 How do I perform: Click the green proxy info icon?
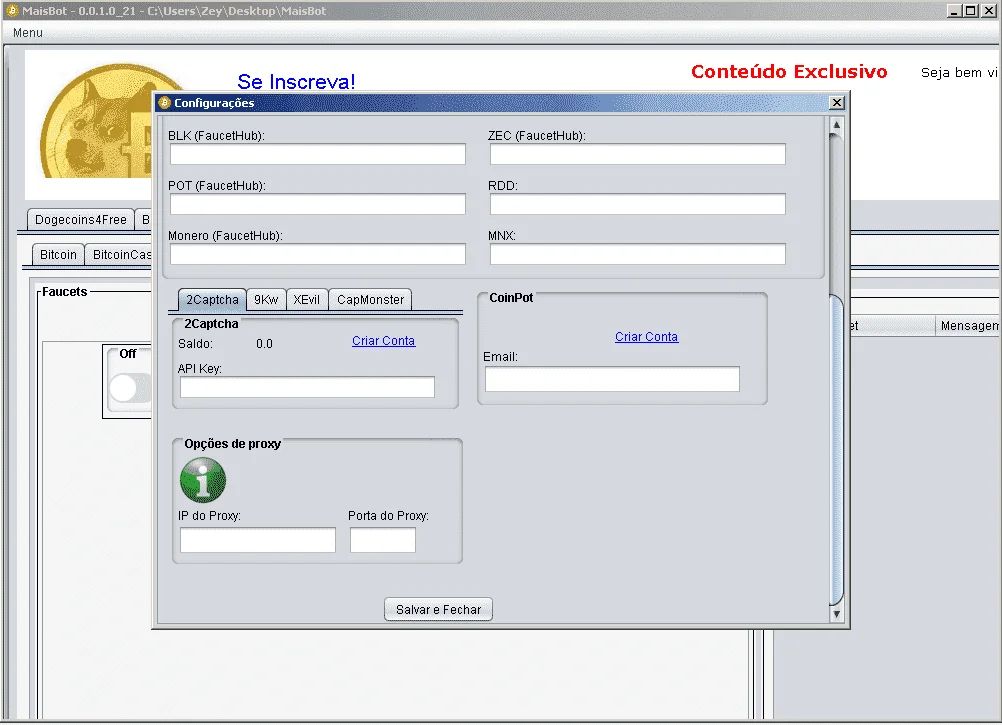[x=203, y=480]
